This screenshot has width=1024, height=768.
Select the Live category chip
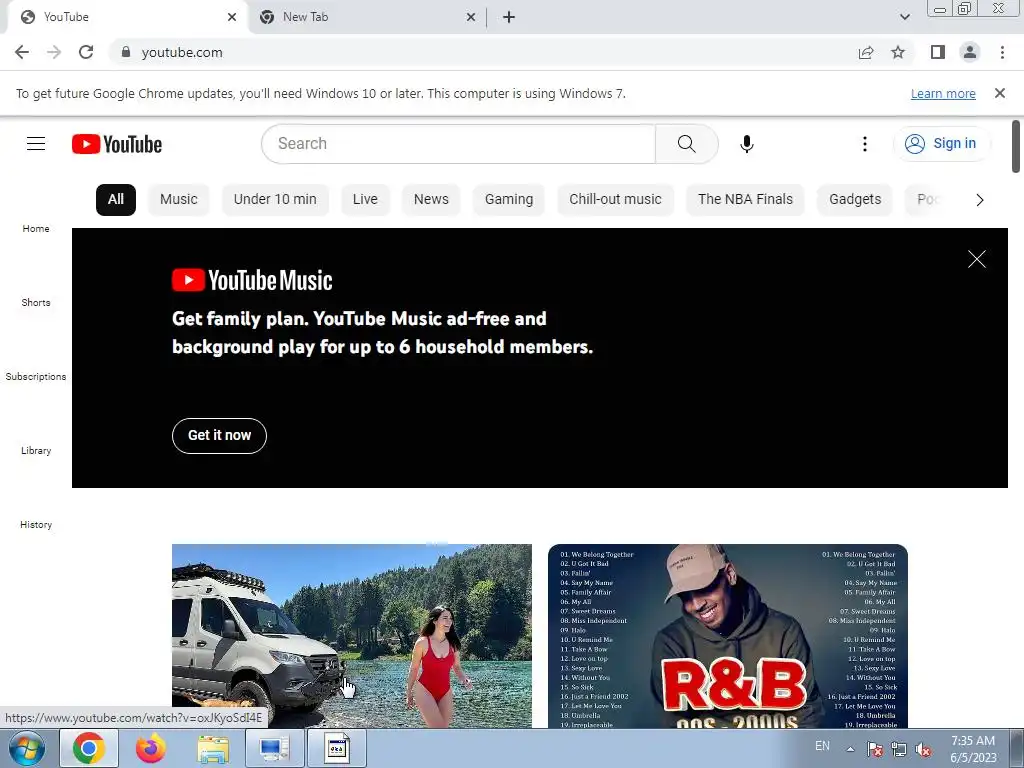coord(365,200)
